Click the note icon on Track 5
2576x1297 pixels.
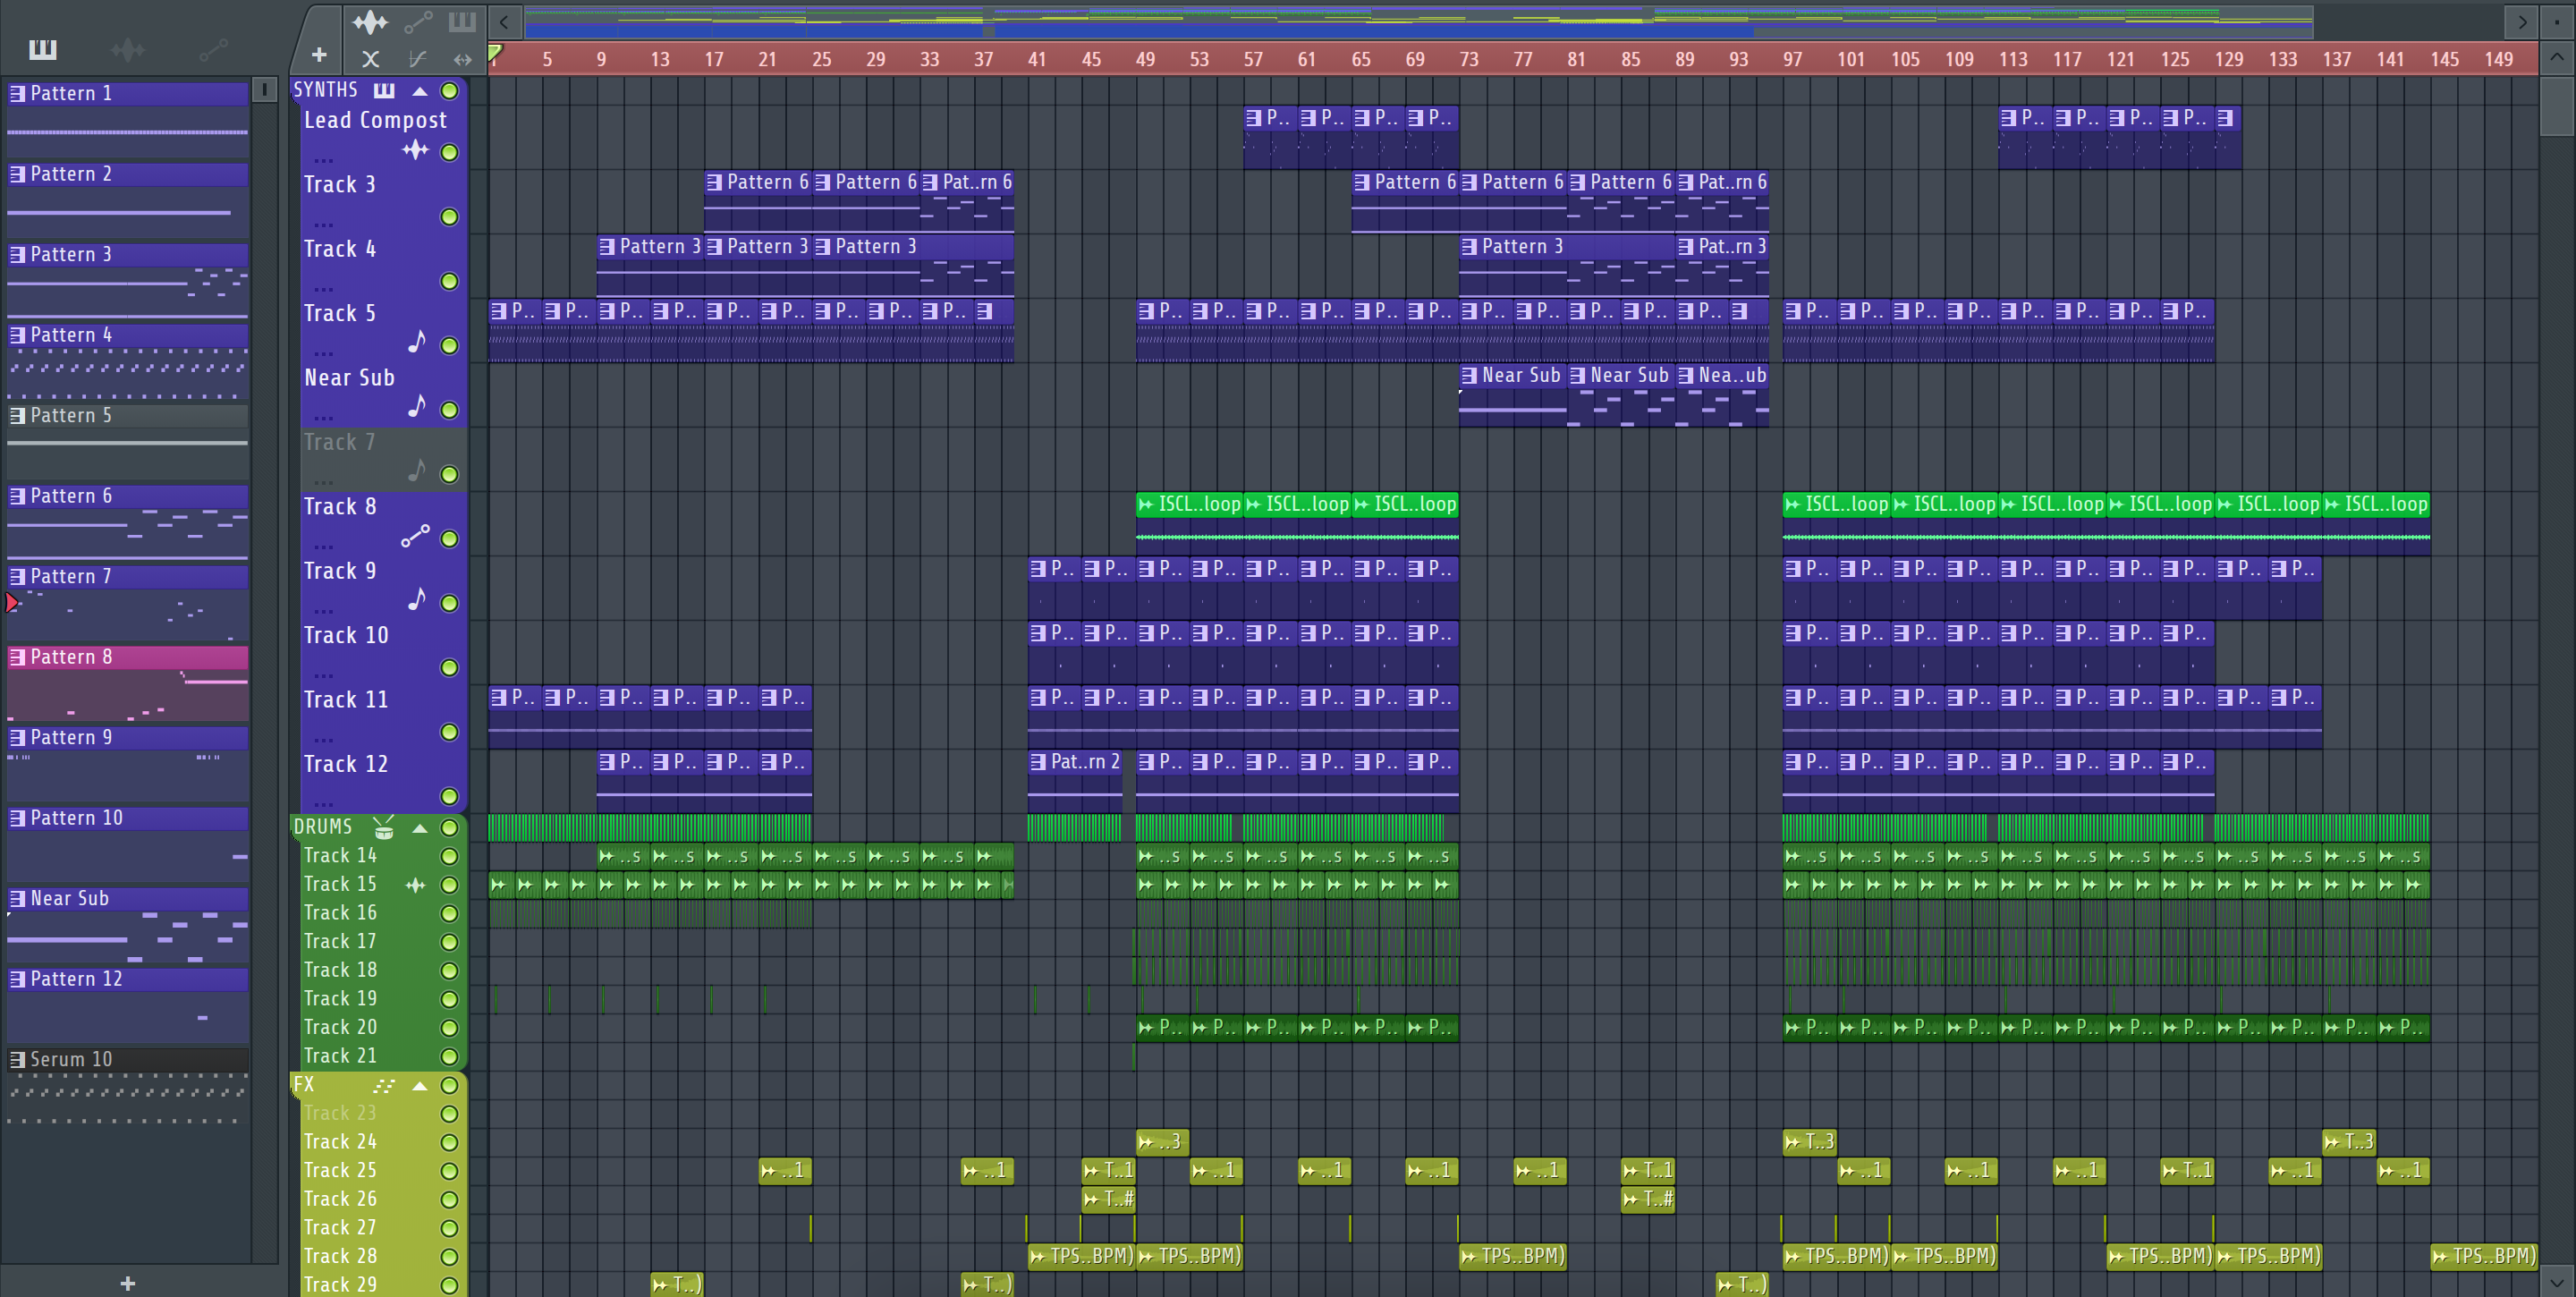coord(417,342)
